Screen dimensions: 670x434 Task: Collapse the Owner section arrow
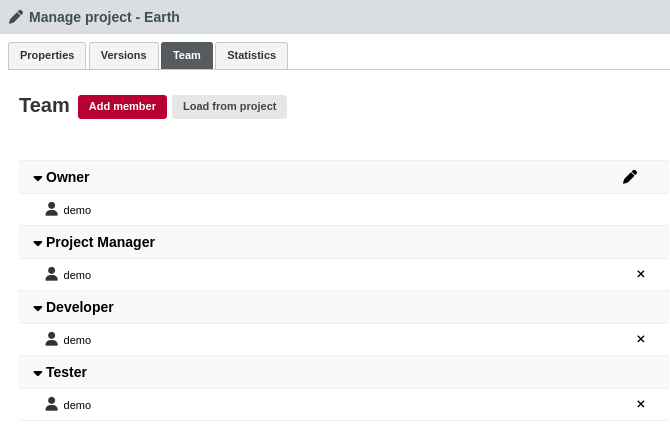point(38,178)
